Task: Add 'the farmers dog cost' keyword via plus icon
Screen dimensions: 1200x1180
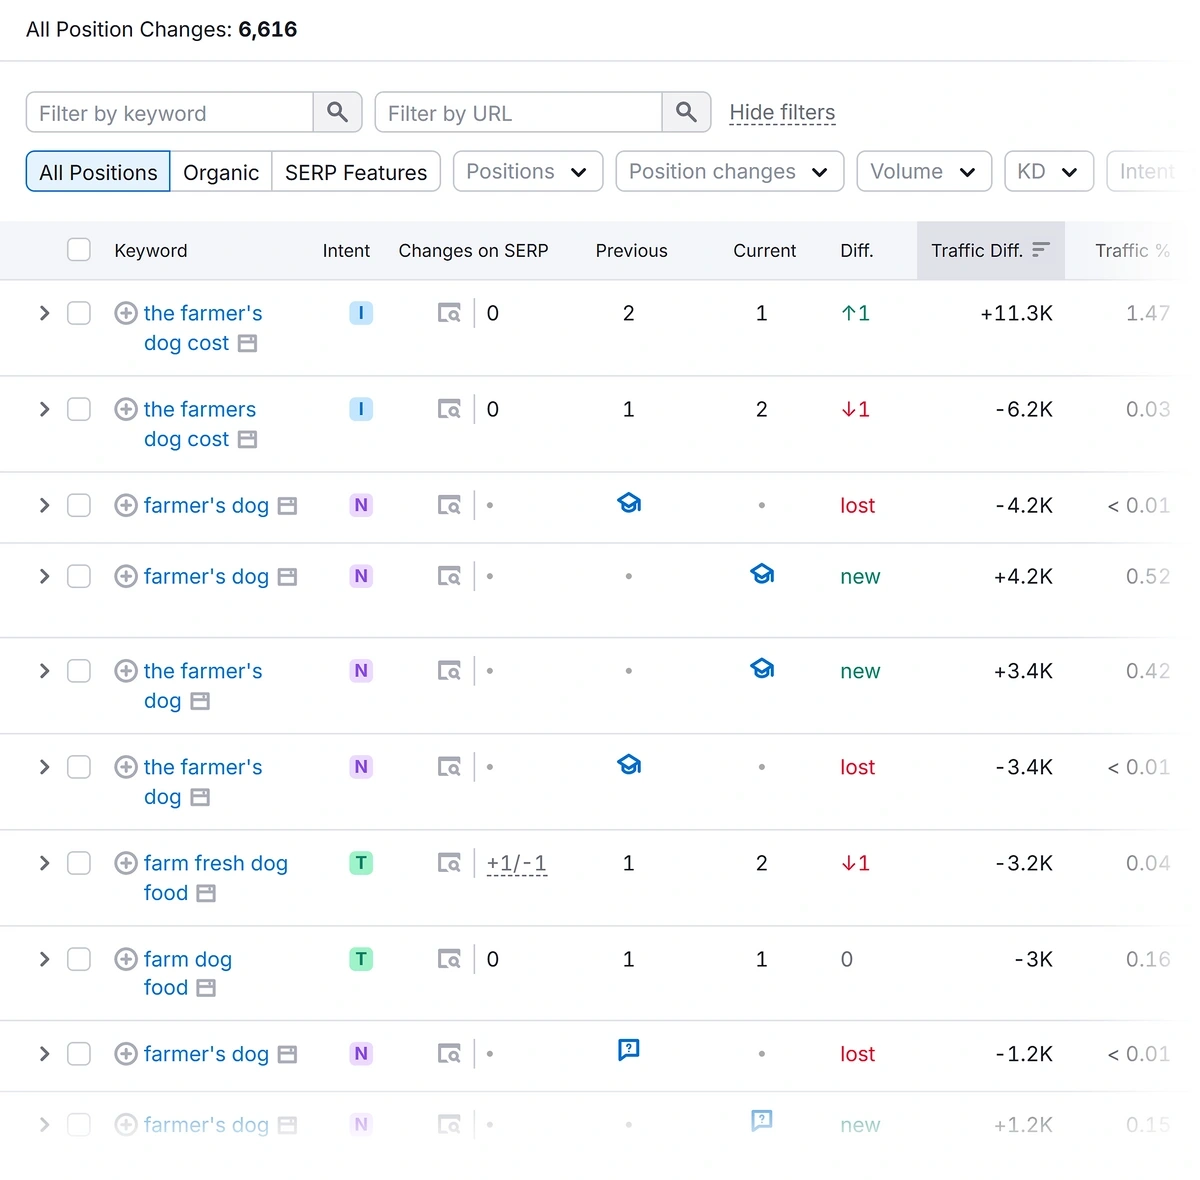Action: pos(126,409)
